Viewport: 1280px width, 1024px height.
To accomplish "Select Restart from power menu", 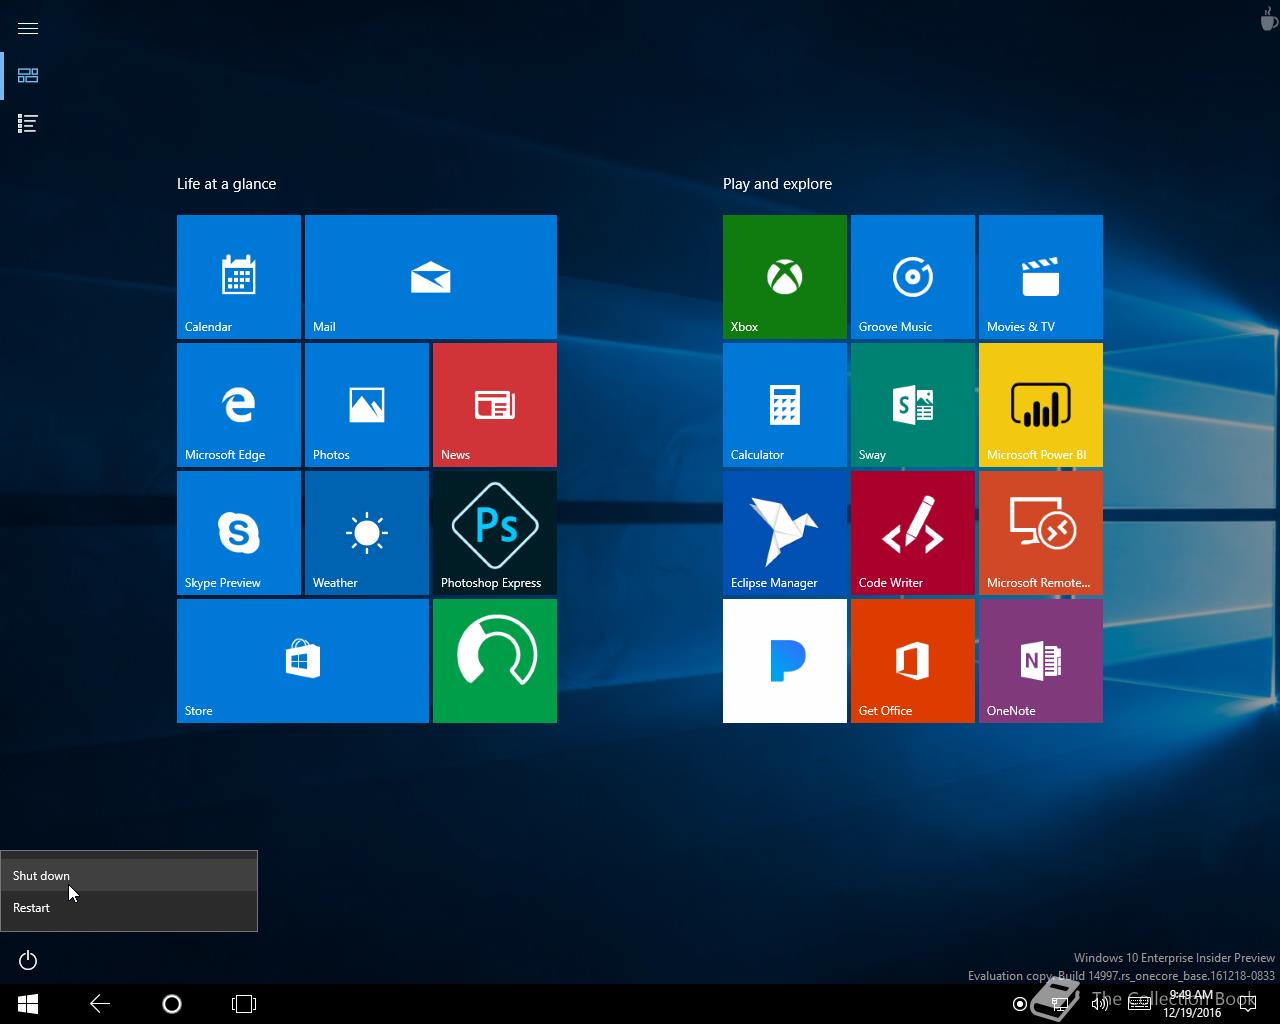I will point(129,907).
